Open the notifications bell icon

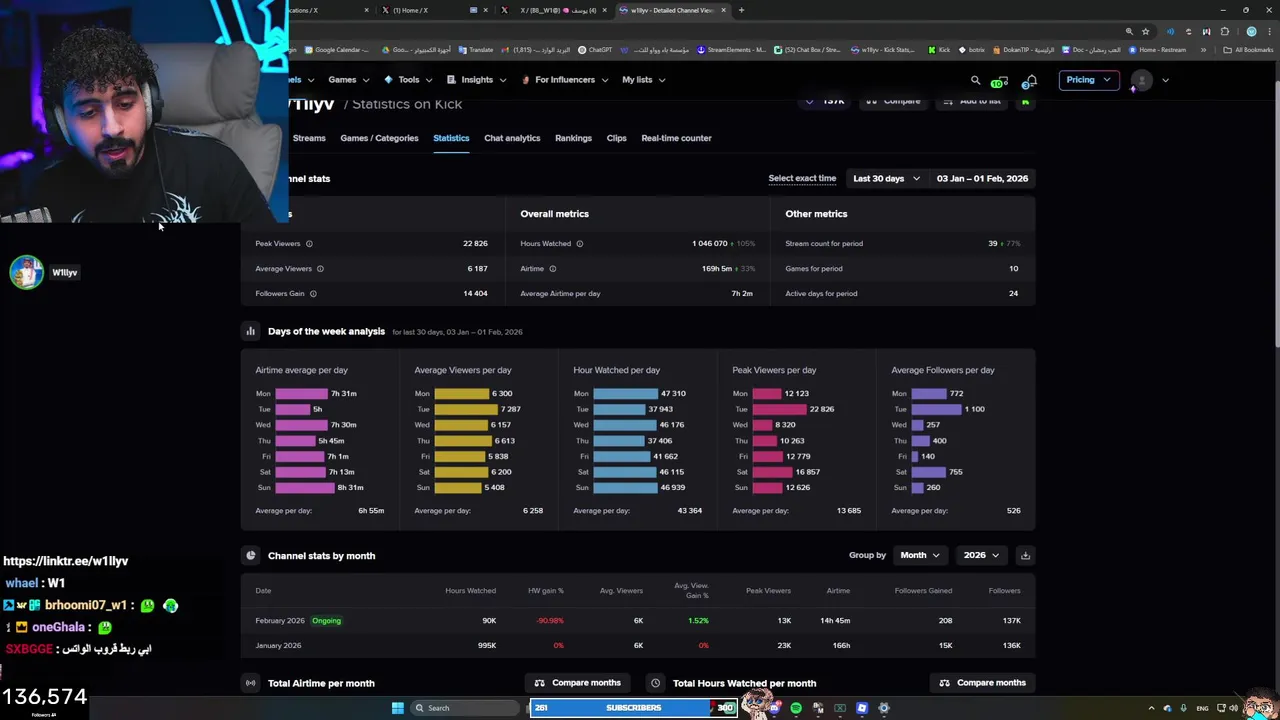tap(1031, 80)
